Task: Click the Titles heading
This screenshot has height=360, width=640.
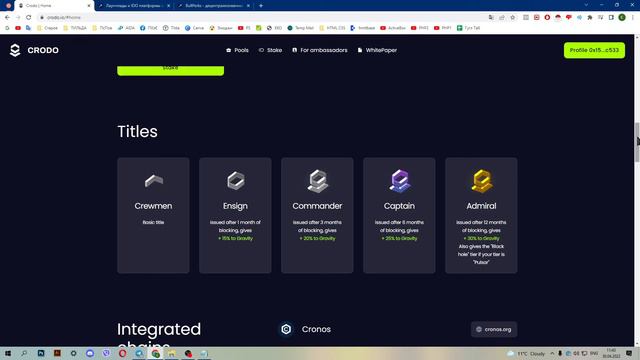Action: 138,131
